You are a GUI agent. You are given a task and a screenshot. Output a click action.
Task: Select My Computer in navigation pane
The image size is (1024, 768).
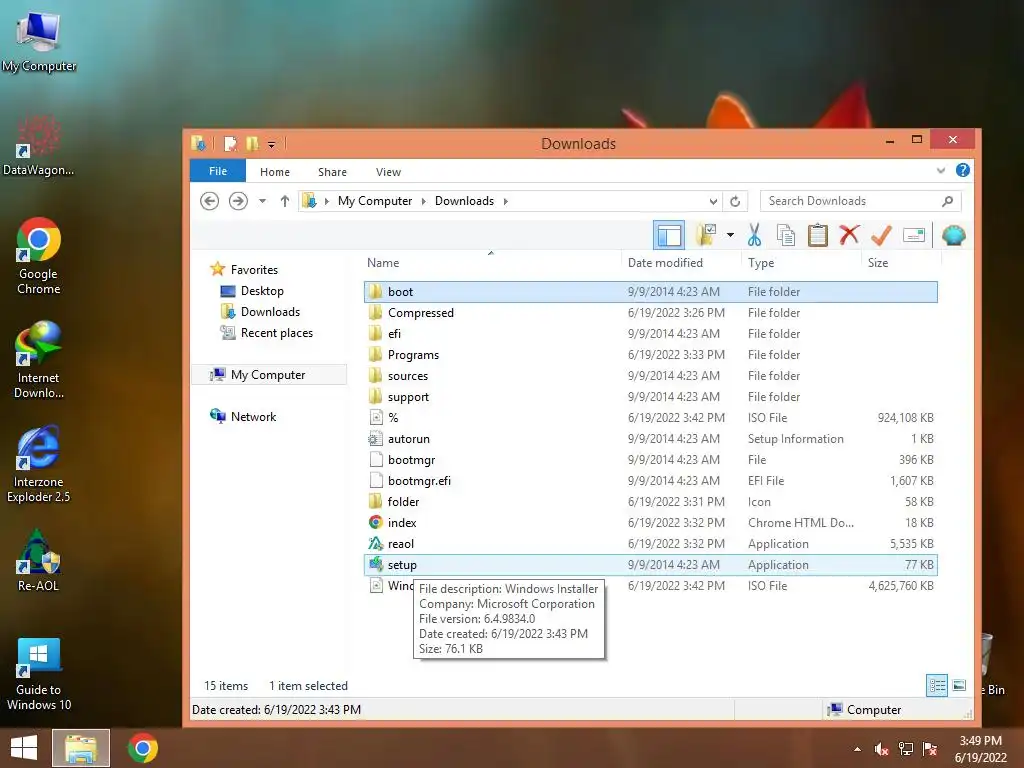[268, 374]
